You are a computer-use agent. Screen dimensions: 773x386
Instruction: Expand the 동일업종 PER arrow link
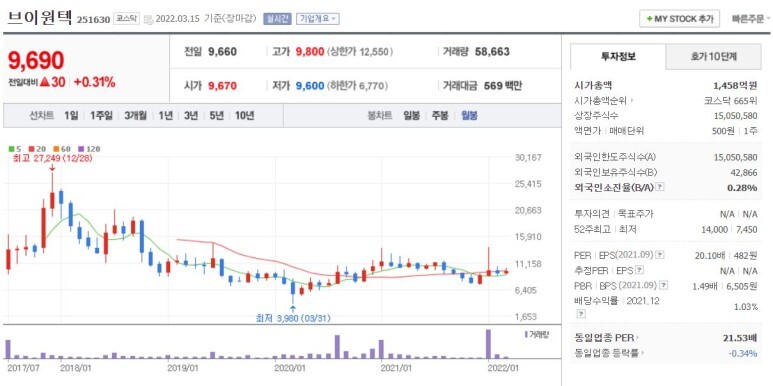click(638, 338)
